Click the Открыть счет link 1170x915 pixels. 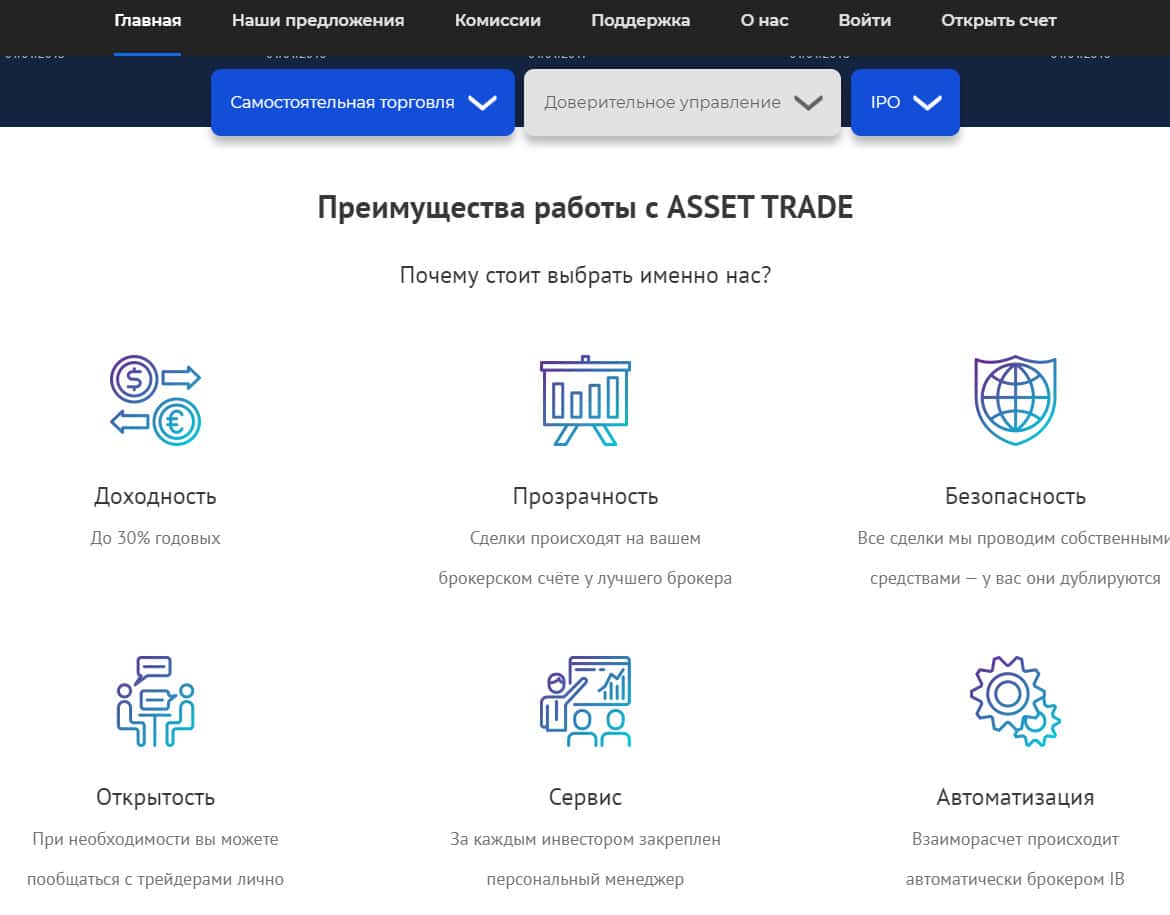pyautogui.click(x=998, y=21)
